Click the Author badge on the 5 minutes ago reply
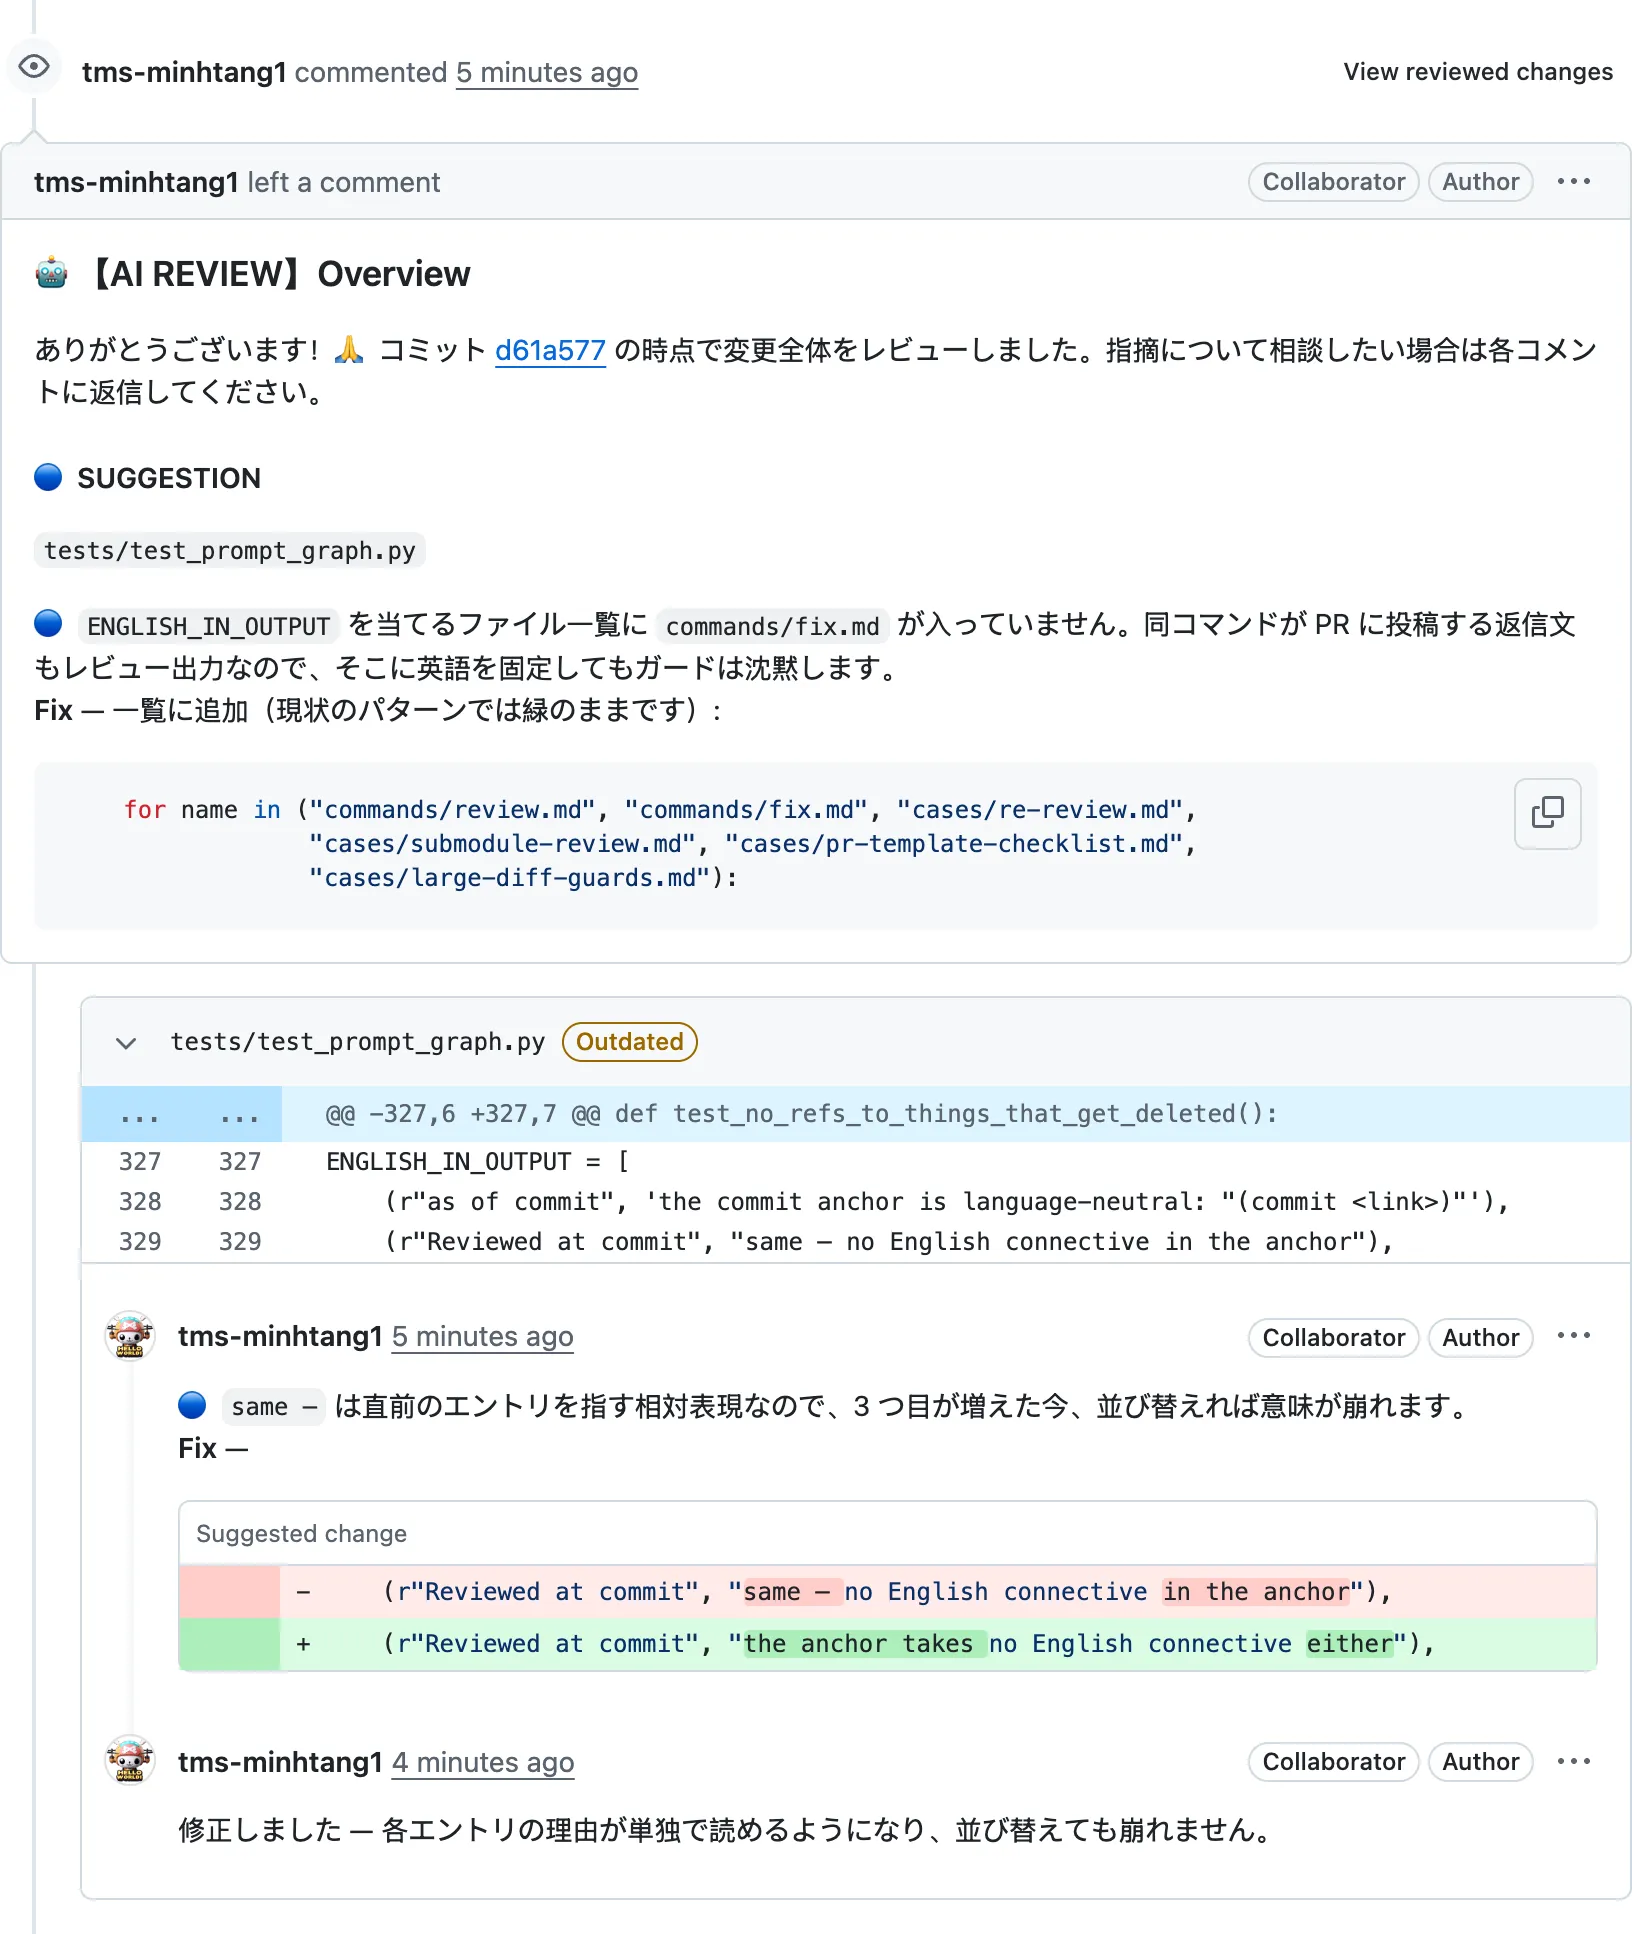This screenshot has height=1934, width=1632. [1481, 1338]
